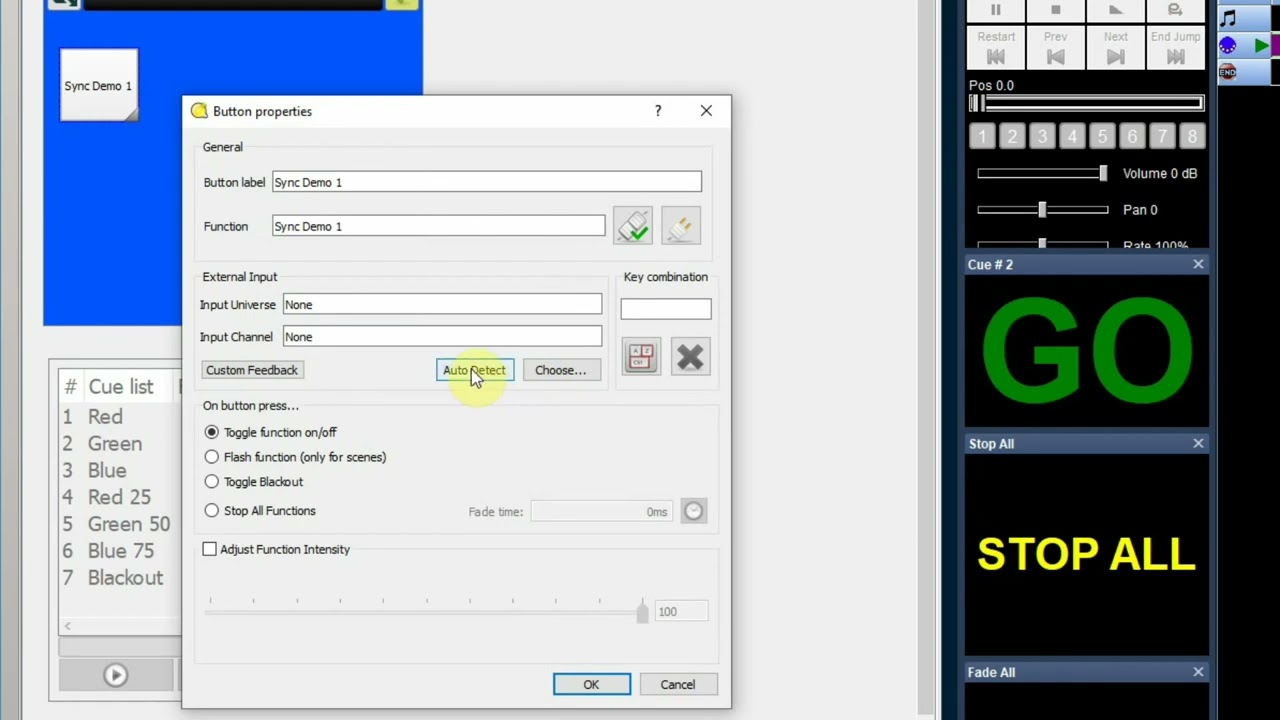Play the cue list with round play button
The height and width of the screenshot is (720, 1280).
(x=115, y=675)
